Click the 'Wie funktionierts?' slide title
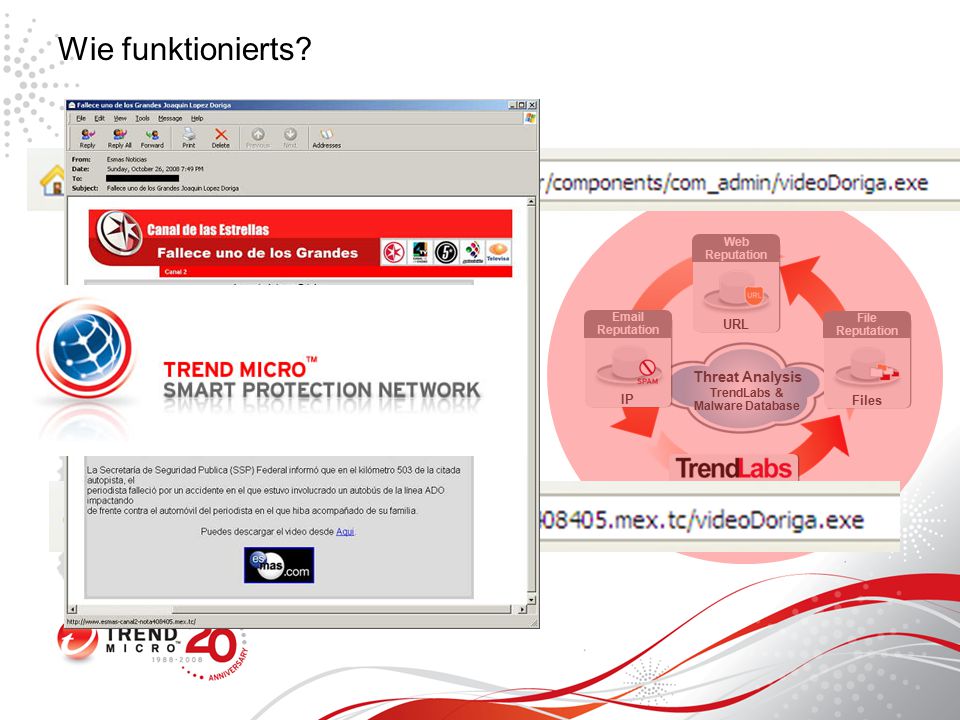 tap(184, 48)
